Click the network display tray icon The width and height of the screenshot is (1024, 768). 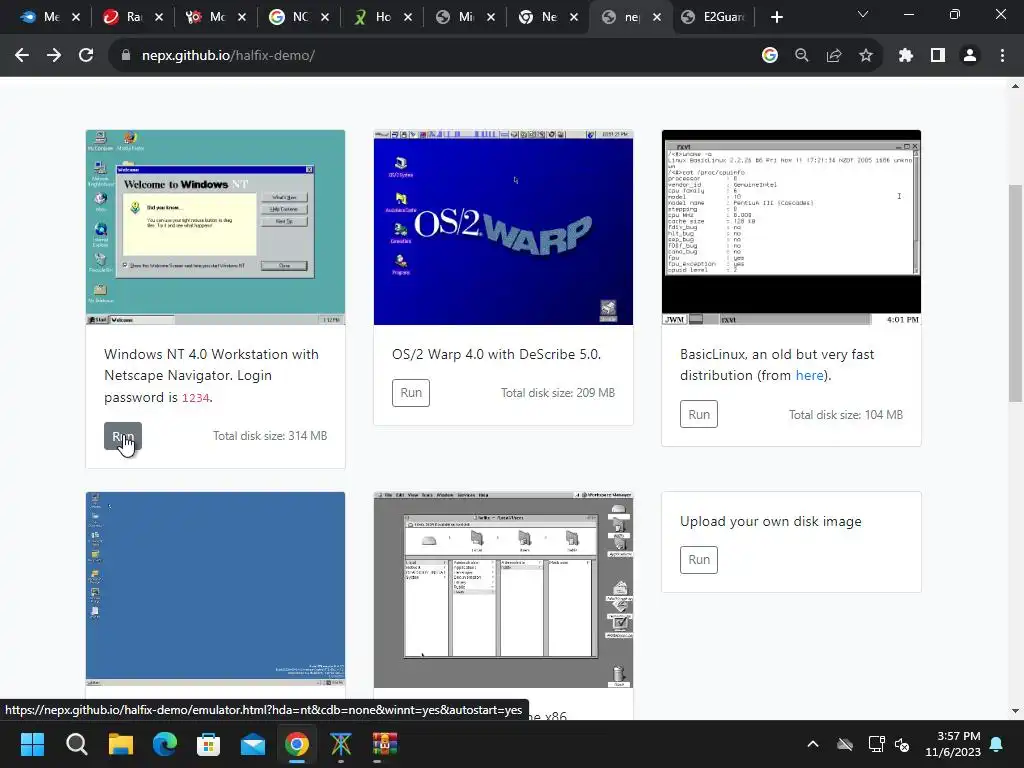[x=876, y=744]
